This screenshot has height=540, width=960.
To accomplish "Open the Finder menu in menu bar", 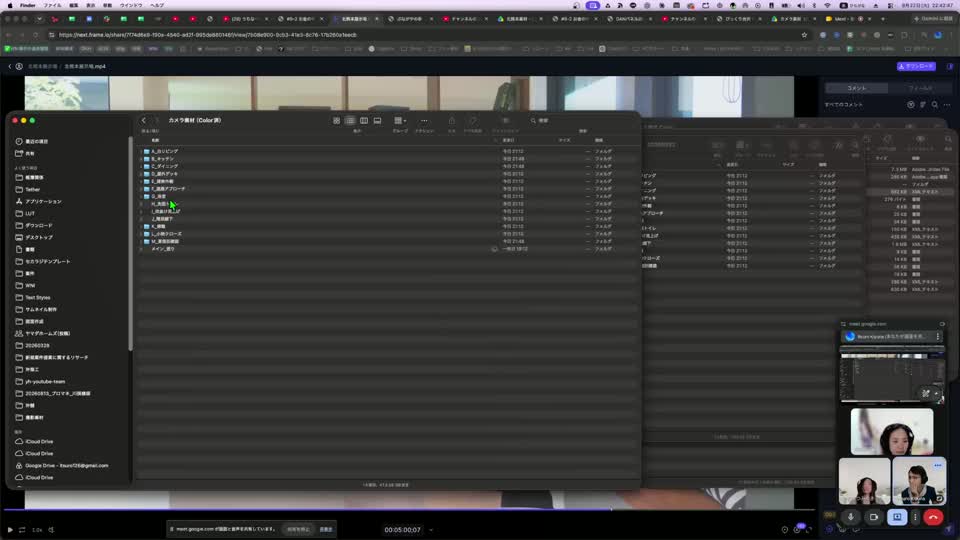I will pyautogui.click(x=28, y=5).
